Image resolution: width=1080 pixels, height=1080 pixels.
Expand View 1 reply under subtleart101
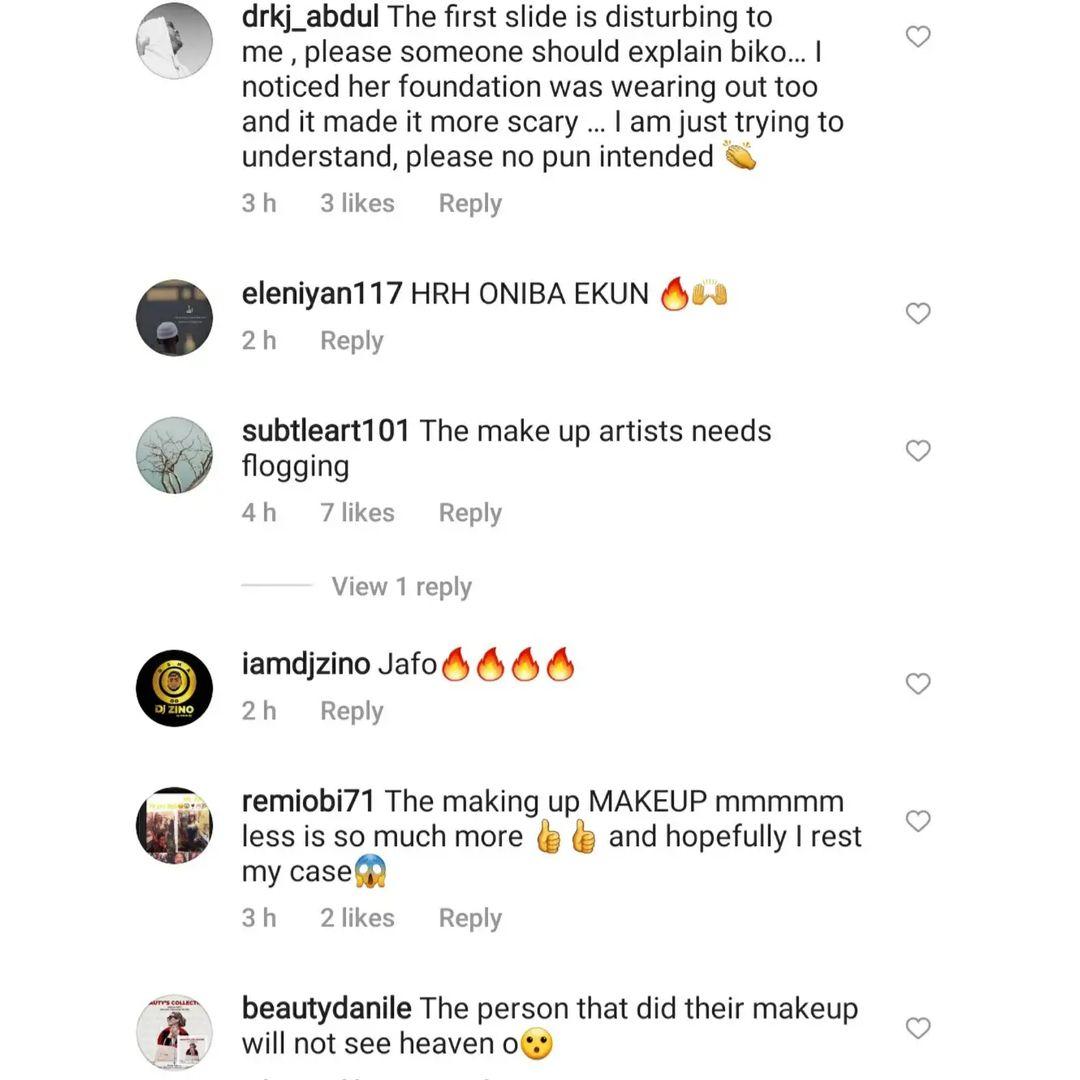pyautogui.click(x=401, y=586)
